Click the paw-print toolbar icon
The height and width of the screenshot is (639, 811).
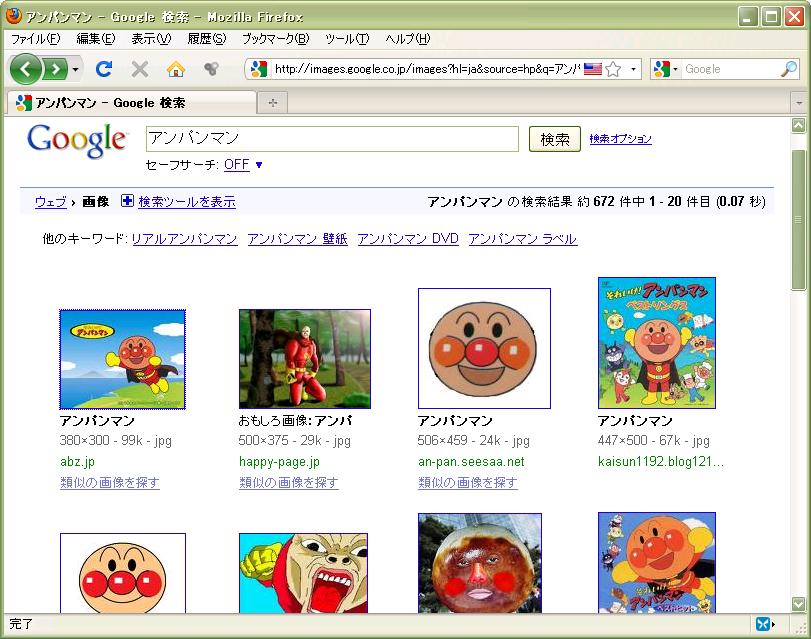(x=211, y=69)
